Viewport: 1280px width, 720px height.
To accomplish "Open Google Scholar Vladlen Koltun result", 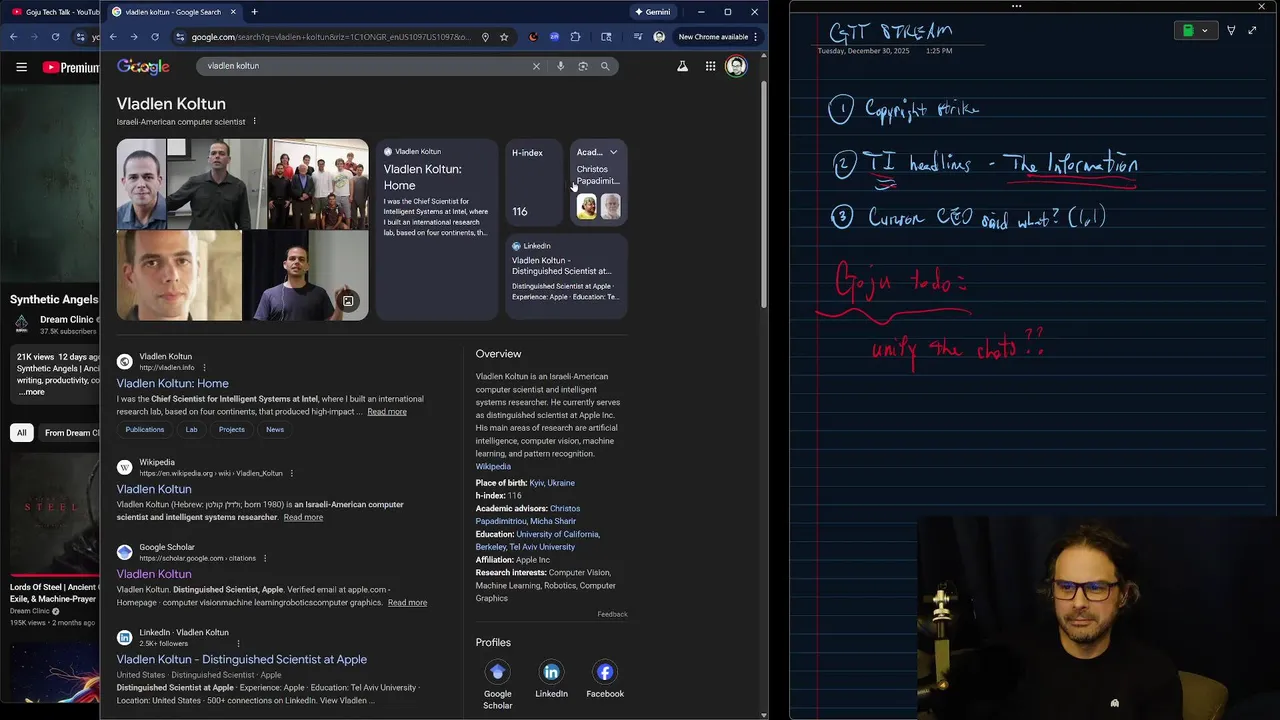I will pyautogui.click(x=154, y=574).
